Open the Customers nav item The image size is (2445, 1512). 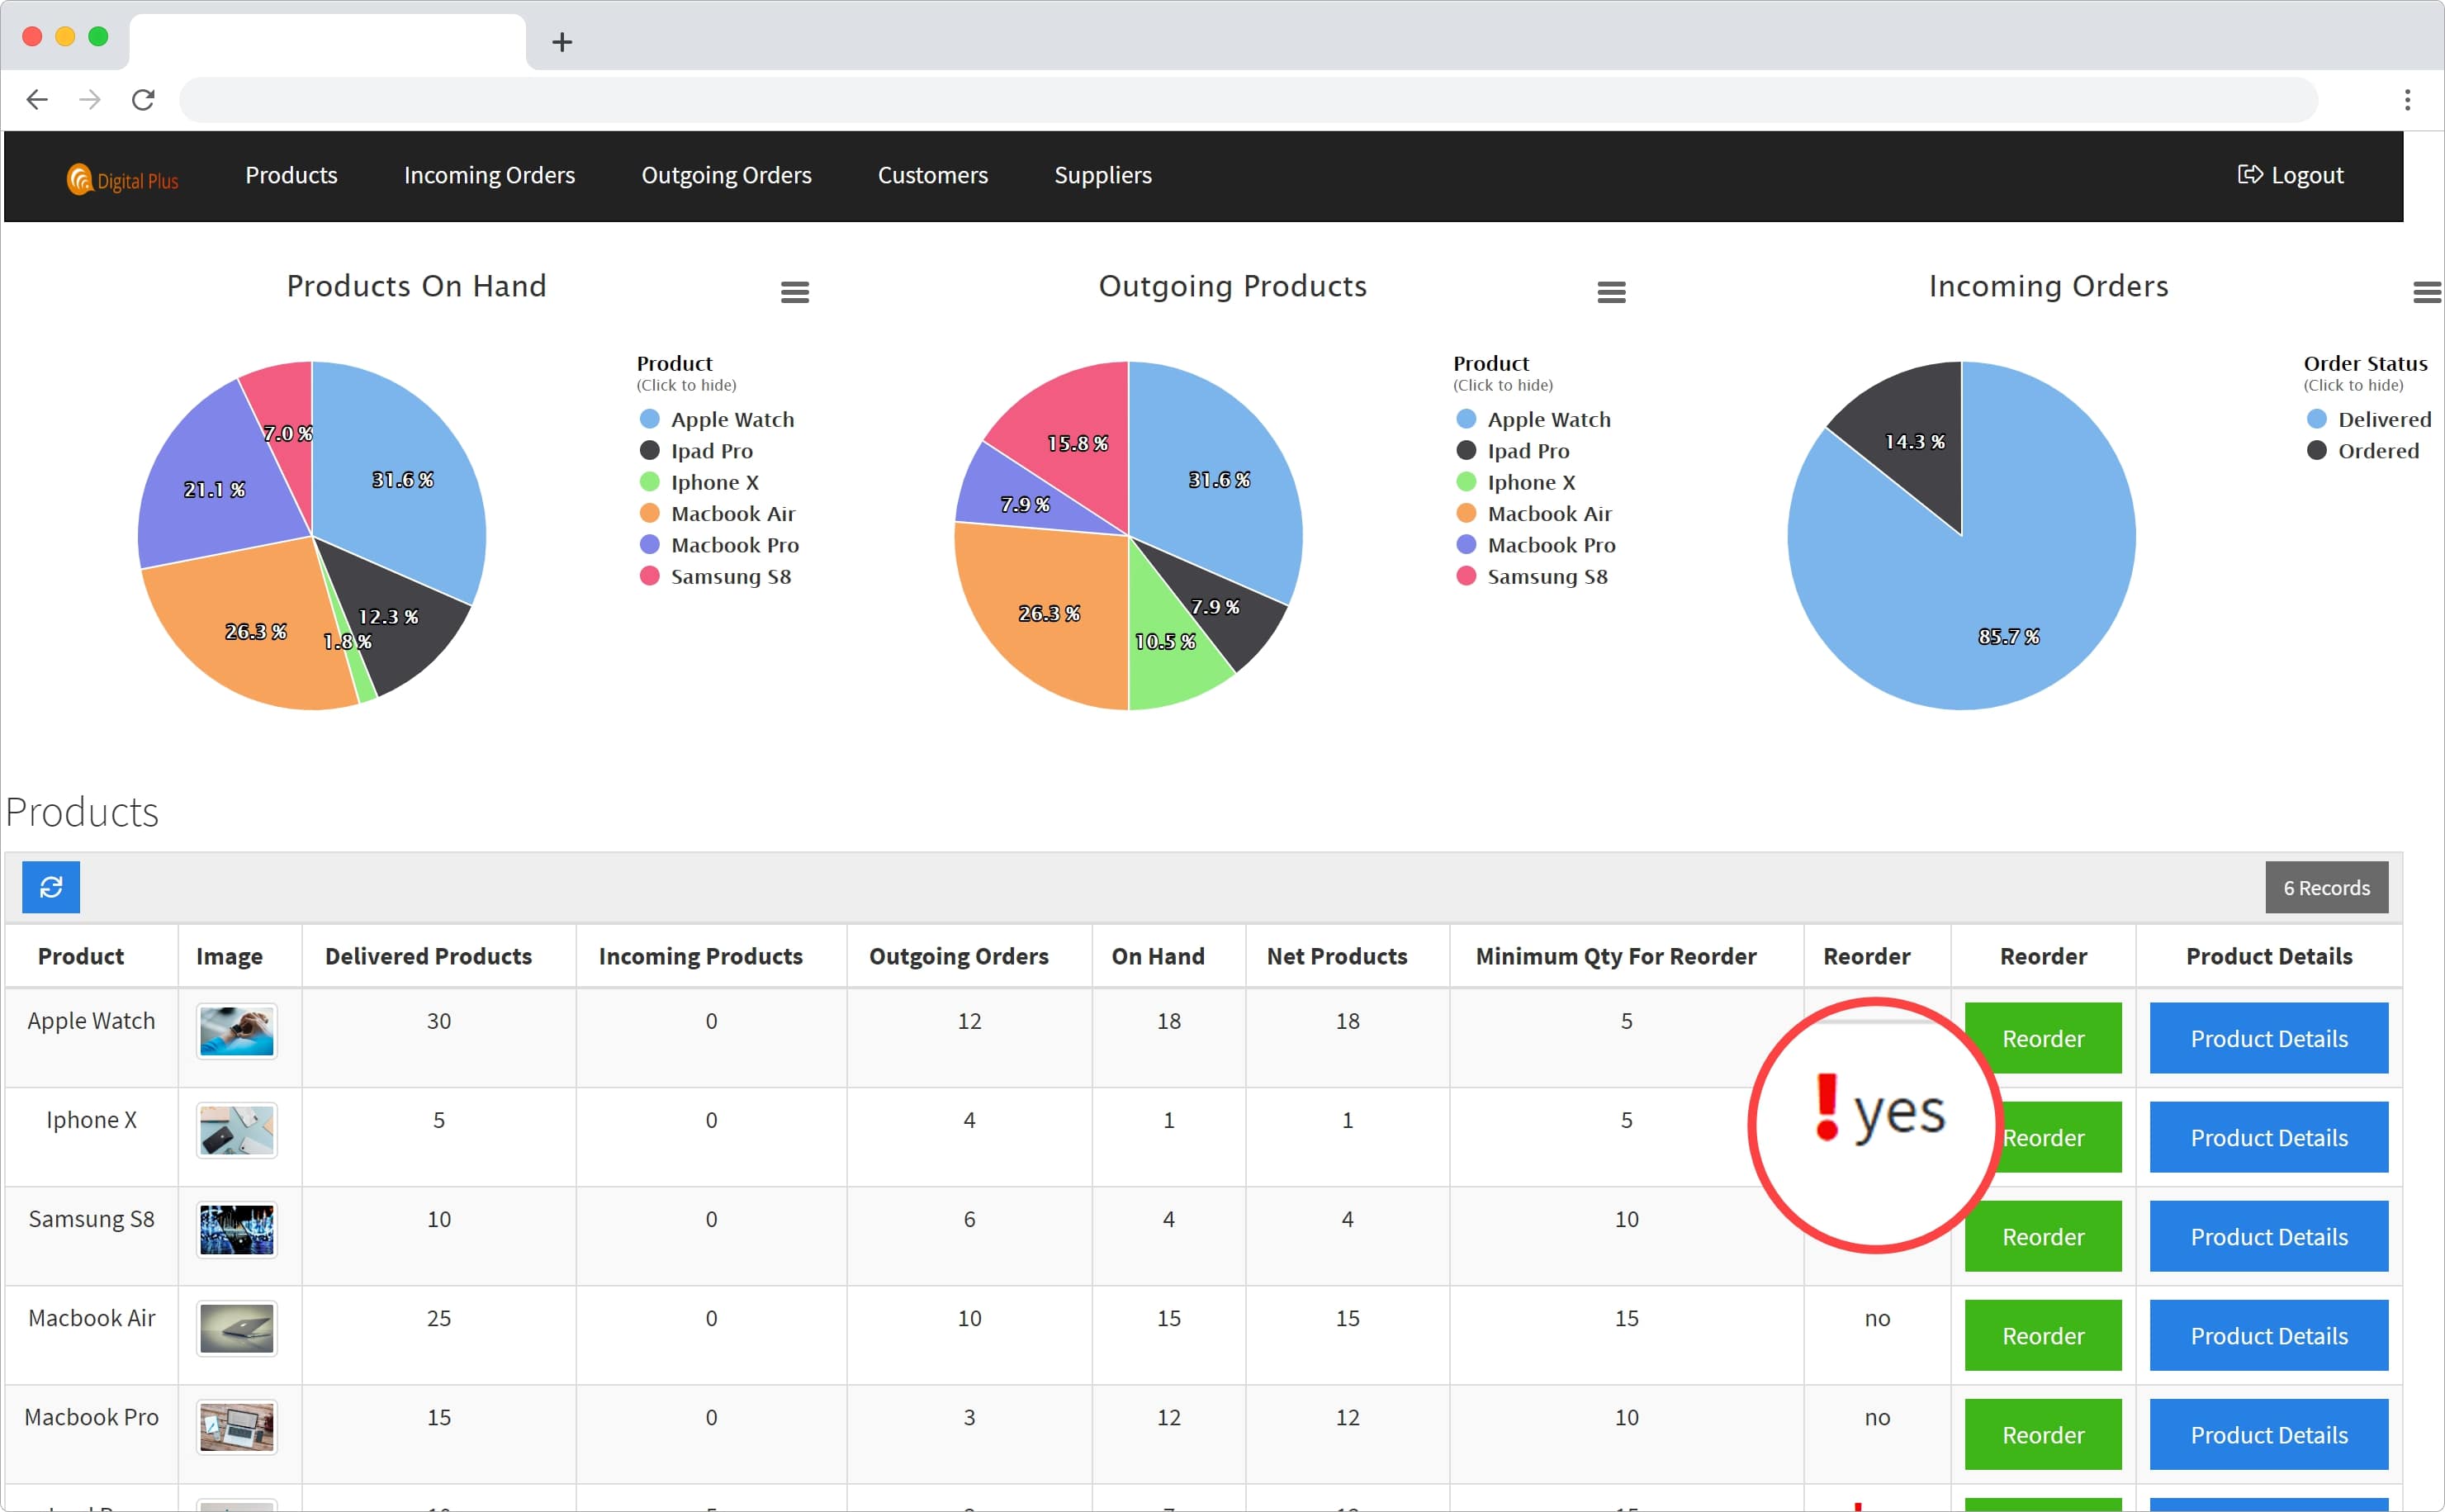click(x=932, y=175)
